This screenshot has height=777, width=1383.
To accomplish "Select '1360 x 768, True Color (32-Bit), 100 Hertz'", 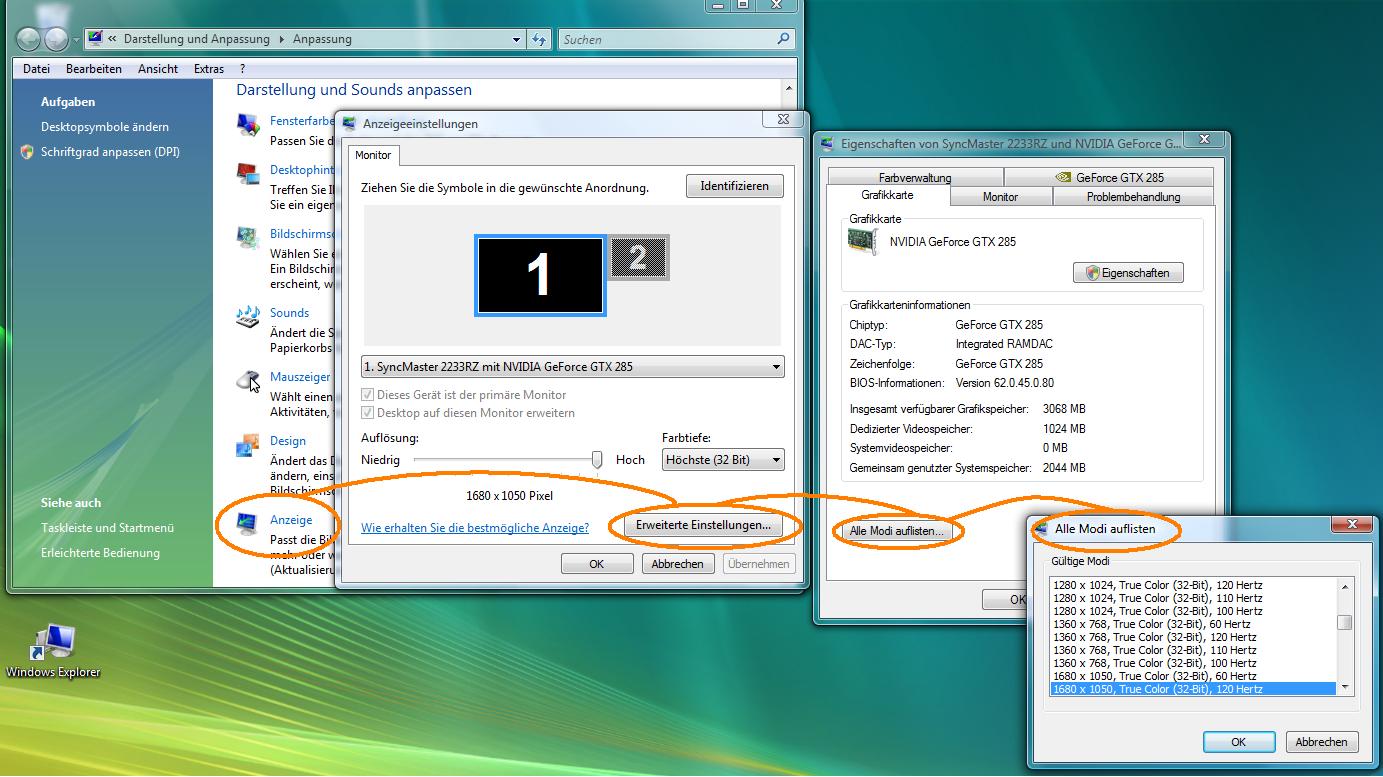I will point(1193,663).
